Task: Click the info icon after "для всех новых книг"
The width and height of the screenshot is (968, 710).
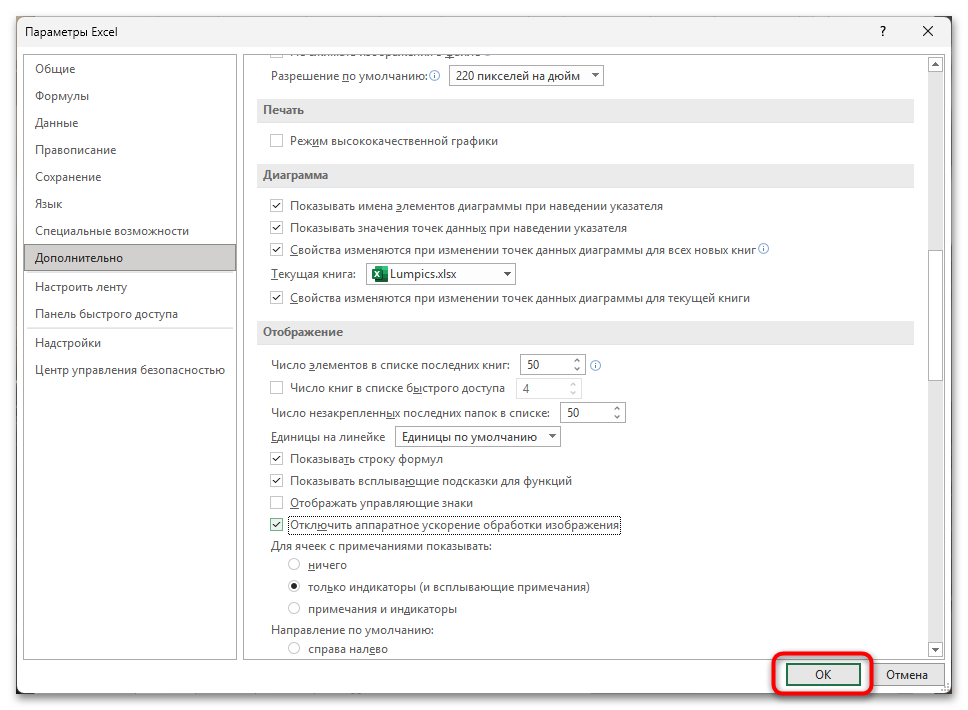Action: 764,249
